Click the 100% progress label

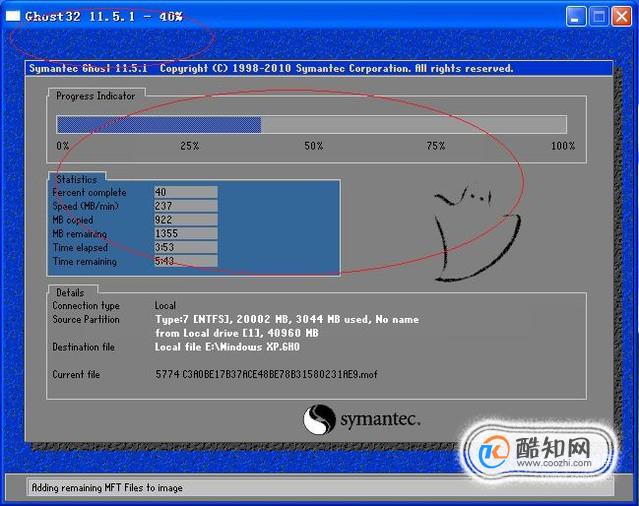pyautogui.click(x=563, y=146)
